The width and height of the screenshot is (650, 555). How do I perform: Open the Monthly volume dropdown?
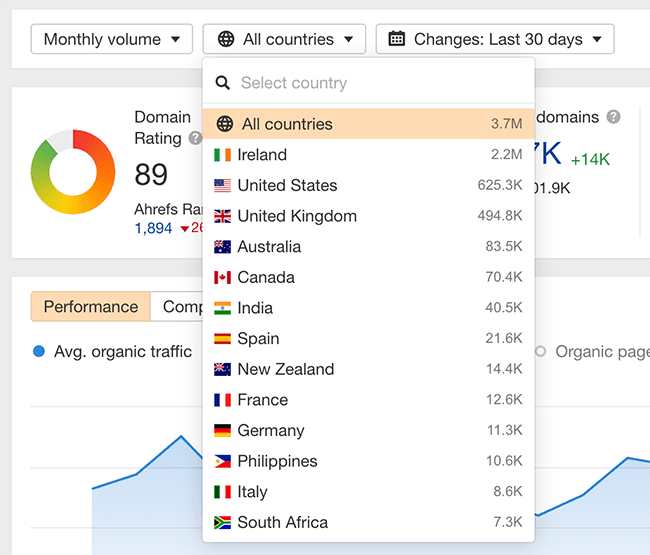(x=112, y=39)
